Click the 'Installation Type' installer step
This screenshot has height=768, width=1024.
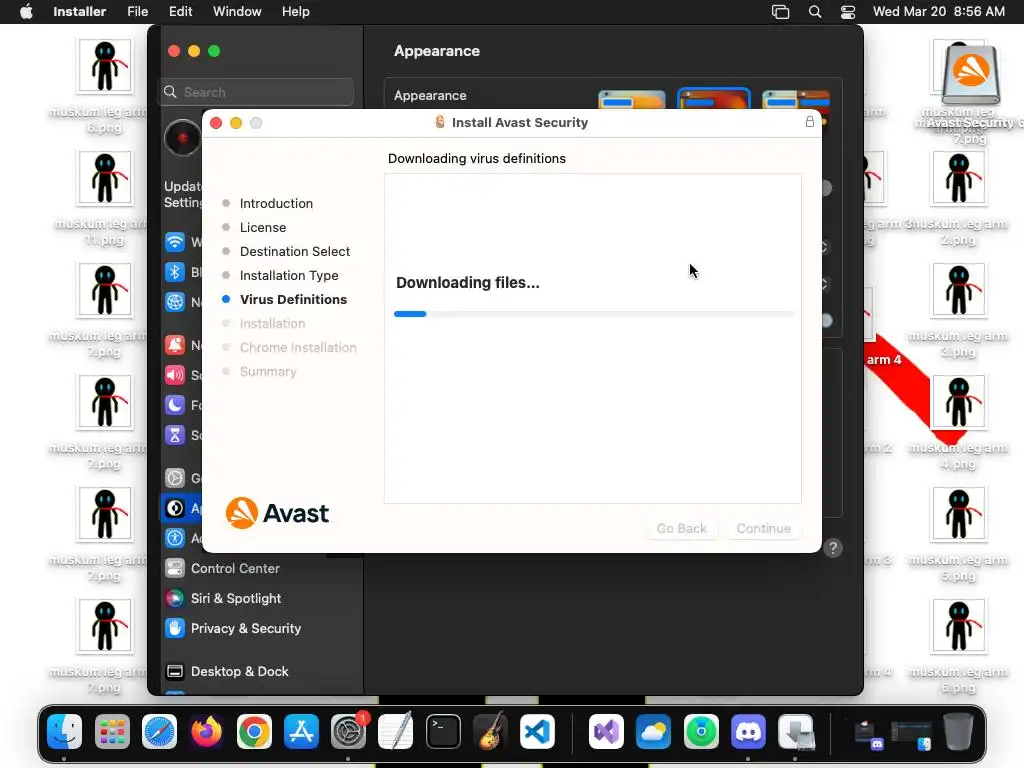click(x=289, y=276)
